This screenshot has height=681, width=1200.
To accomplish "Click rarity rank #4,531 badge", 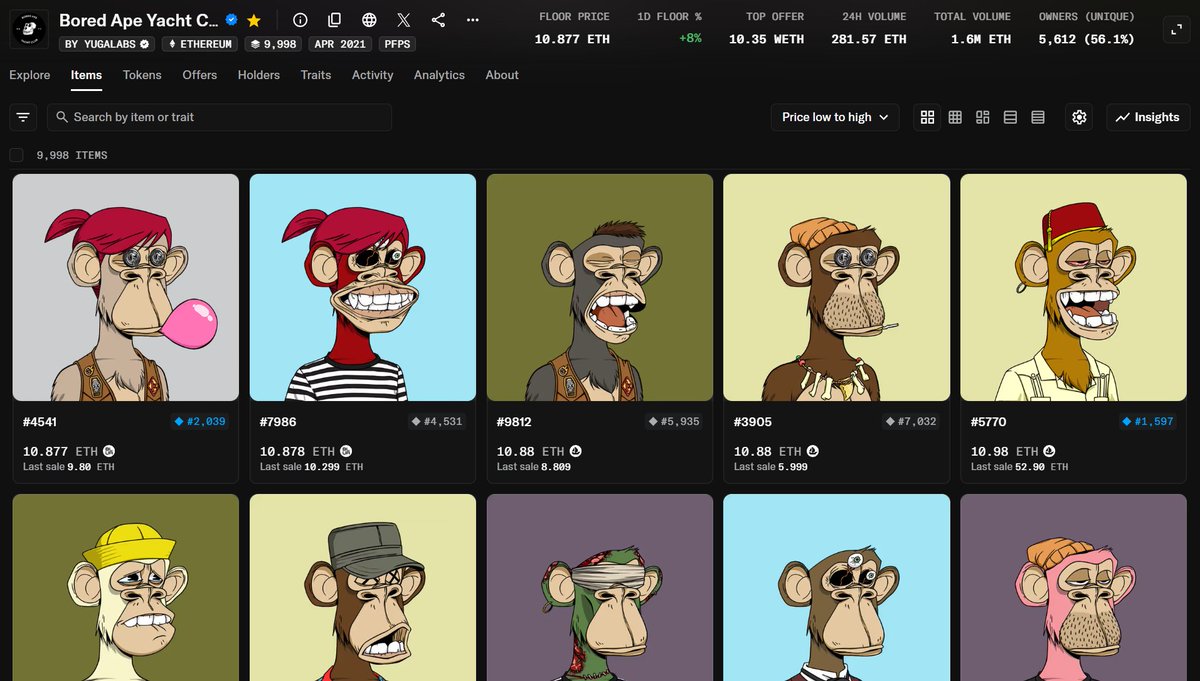I will [437, 422].
